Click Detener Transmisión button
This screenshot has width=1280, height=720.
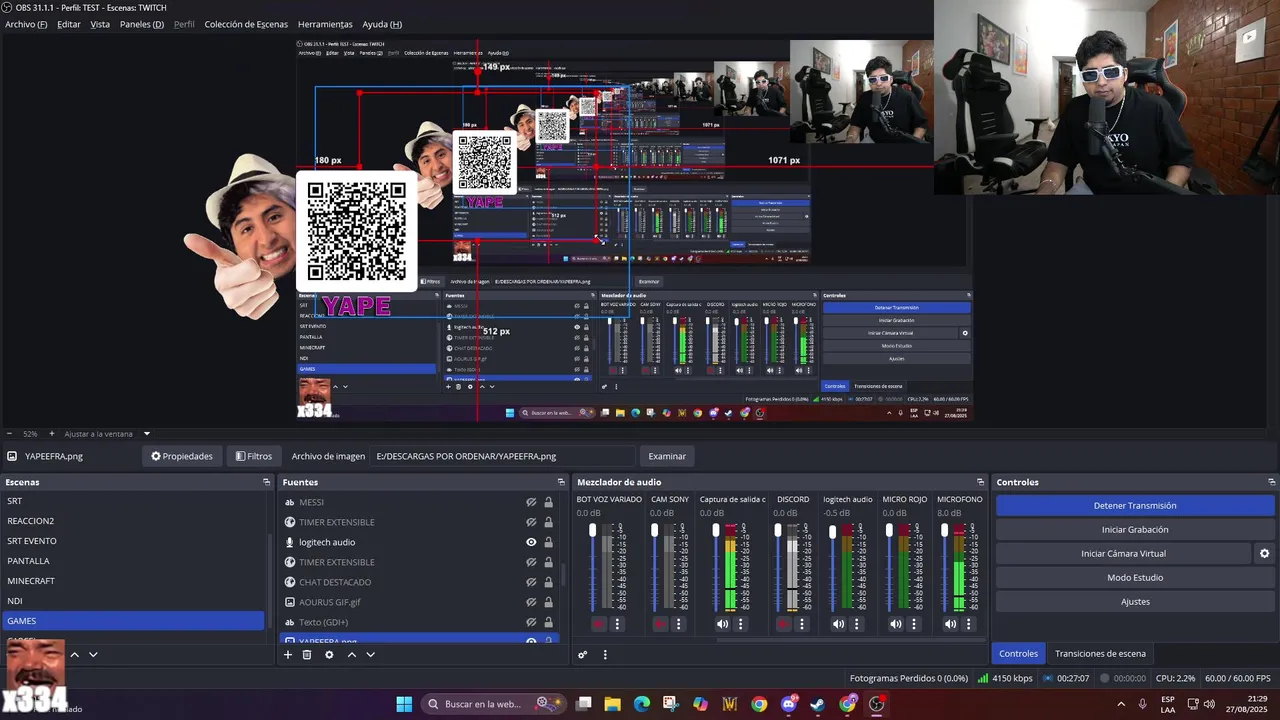pos(1135,506)
